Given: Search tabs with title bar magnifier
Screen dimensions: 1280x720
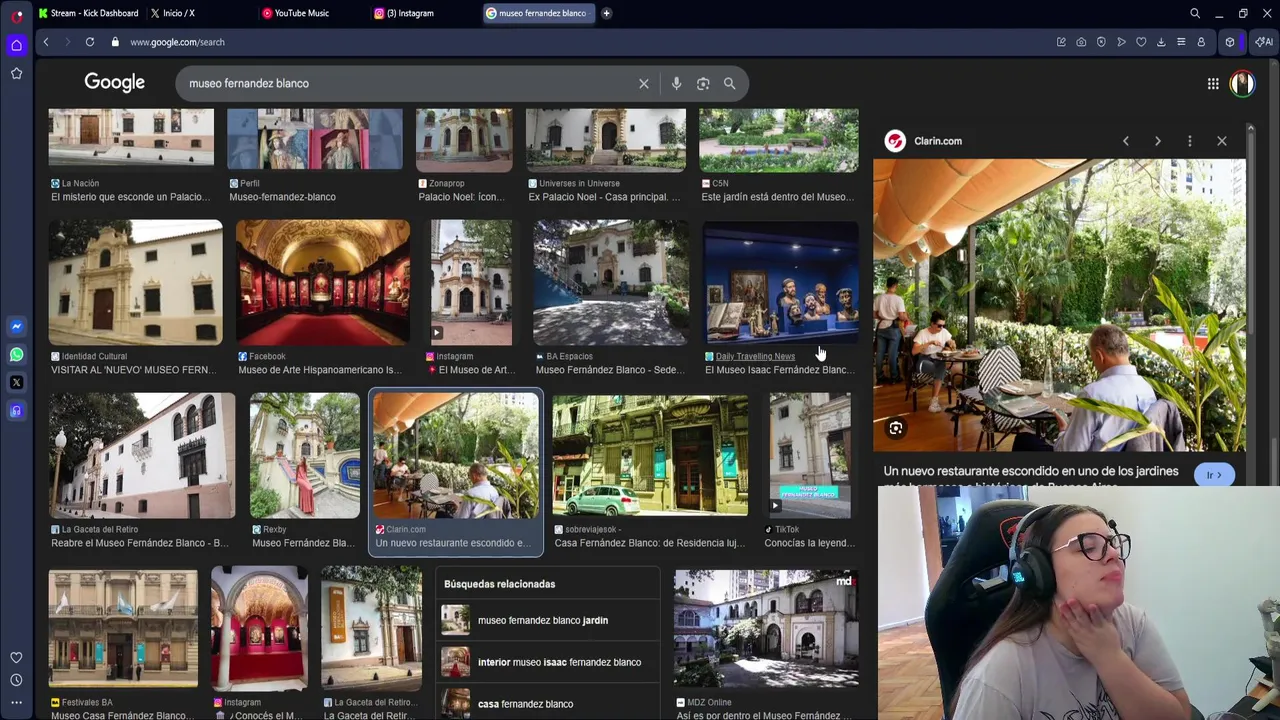Looking at the screenshot, I should (x=1195, y=14).
